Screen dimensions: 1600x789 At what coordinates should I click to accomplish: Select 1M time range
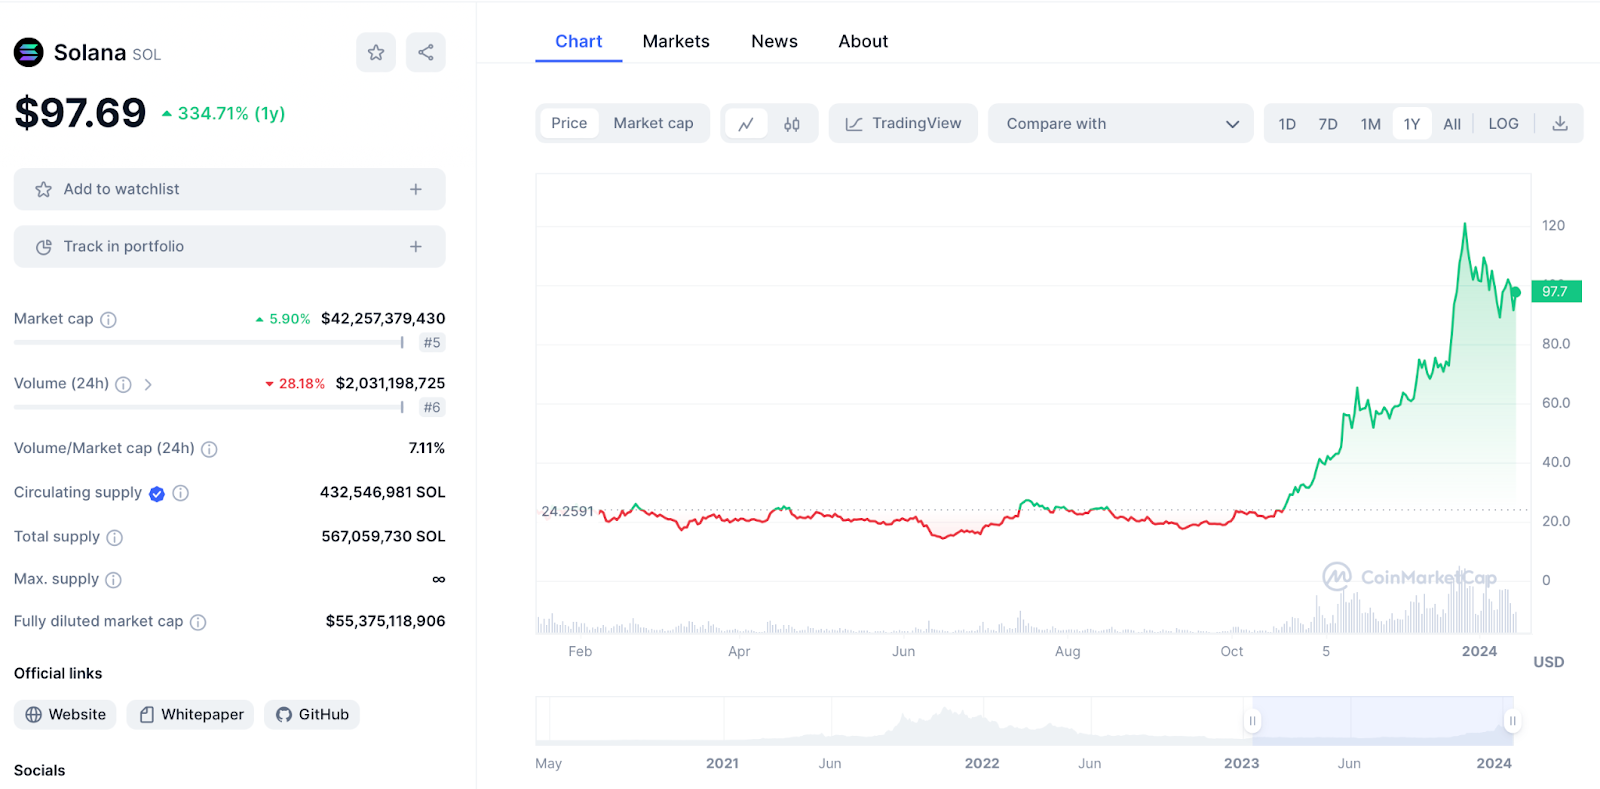tap(1370, 124)
